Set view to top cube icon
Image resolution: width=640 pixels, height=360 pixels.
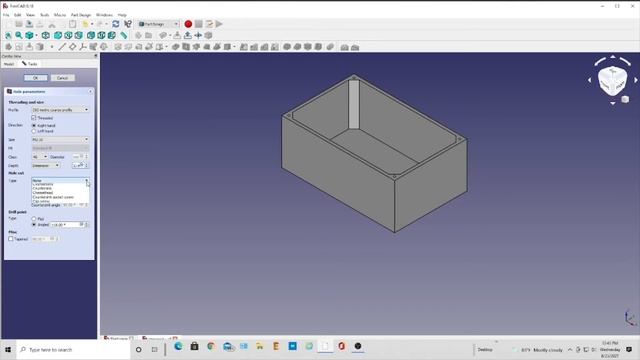point(69,36)
